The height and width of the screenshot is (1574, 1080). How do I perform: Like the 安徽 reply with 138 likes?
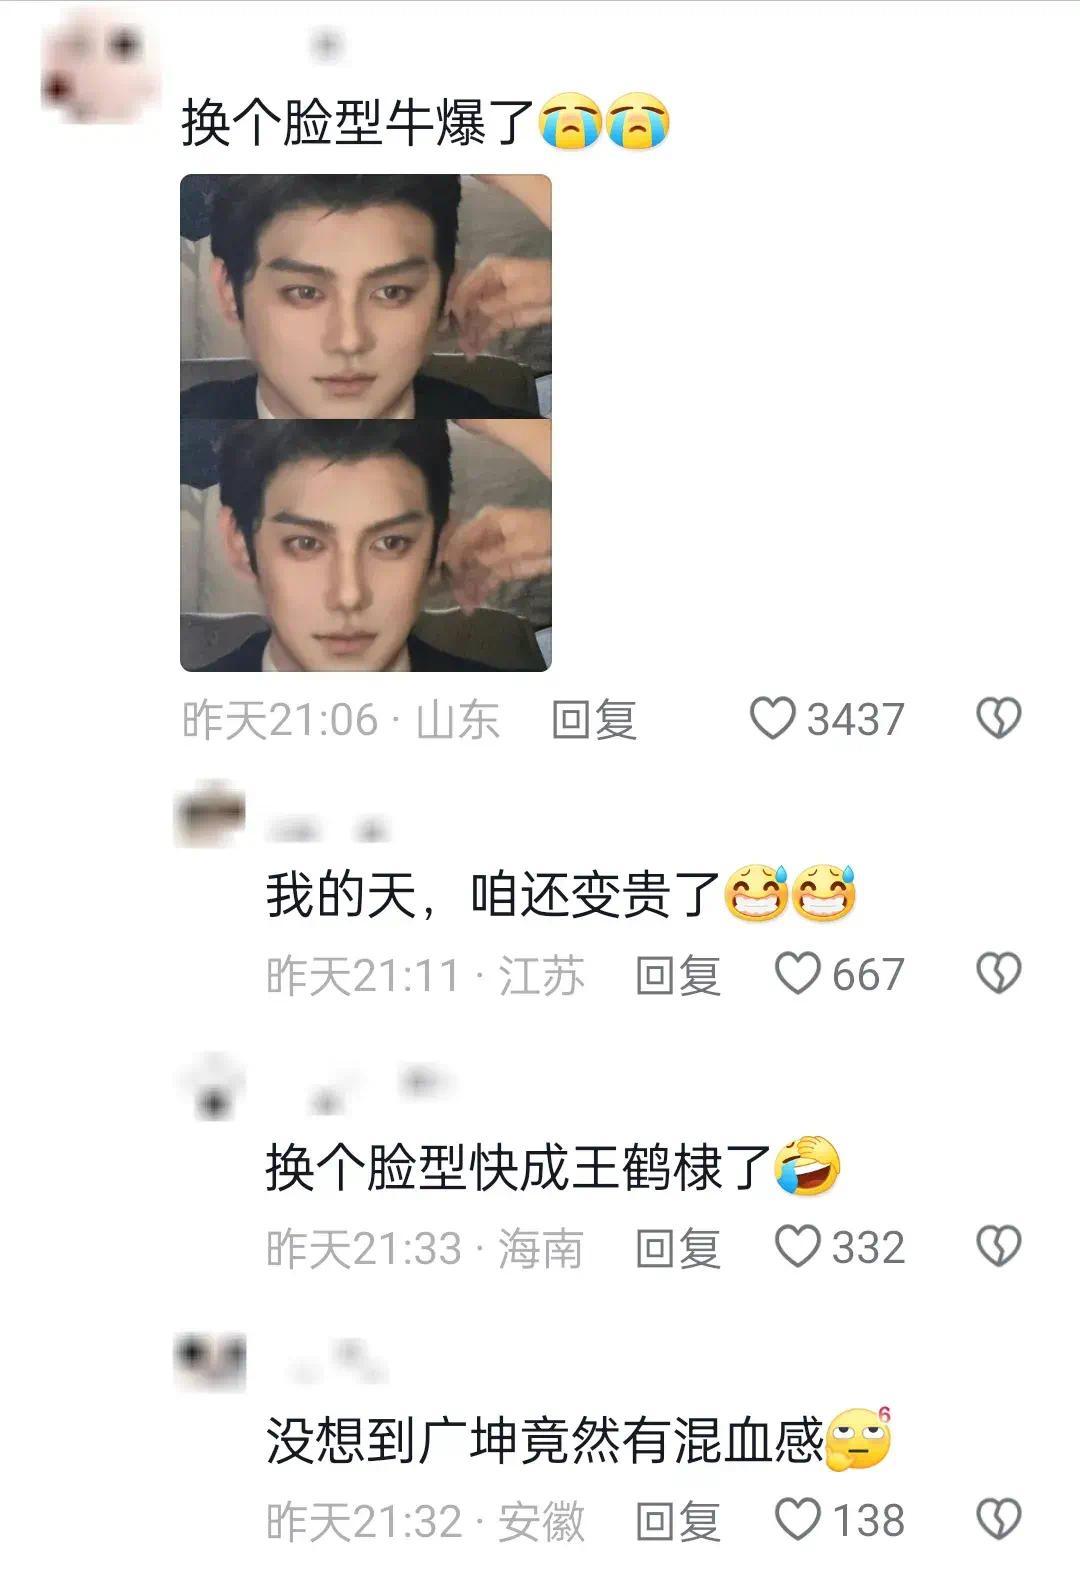point(799,1520)
